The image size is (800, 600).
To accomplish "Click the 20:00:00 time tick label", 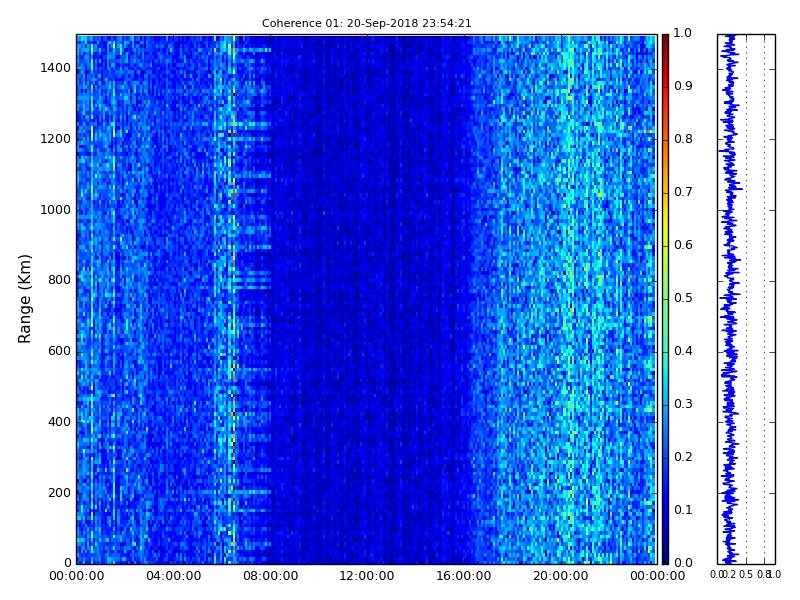I will click(x=561, y=576).
